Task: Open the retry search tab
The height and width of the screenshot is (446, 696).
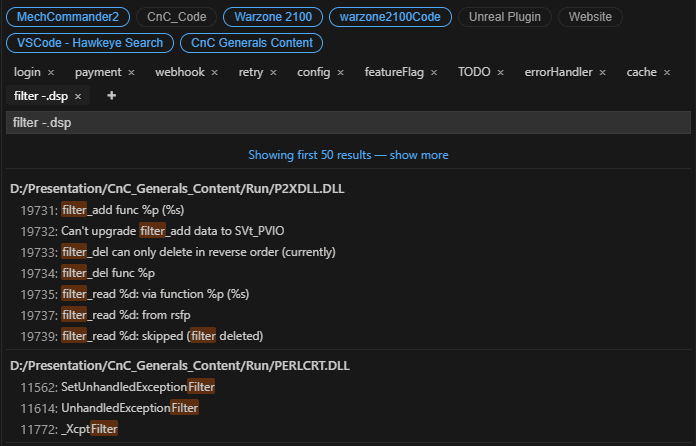Action: pyautogui.click(x=251, y=72)
